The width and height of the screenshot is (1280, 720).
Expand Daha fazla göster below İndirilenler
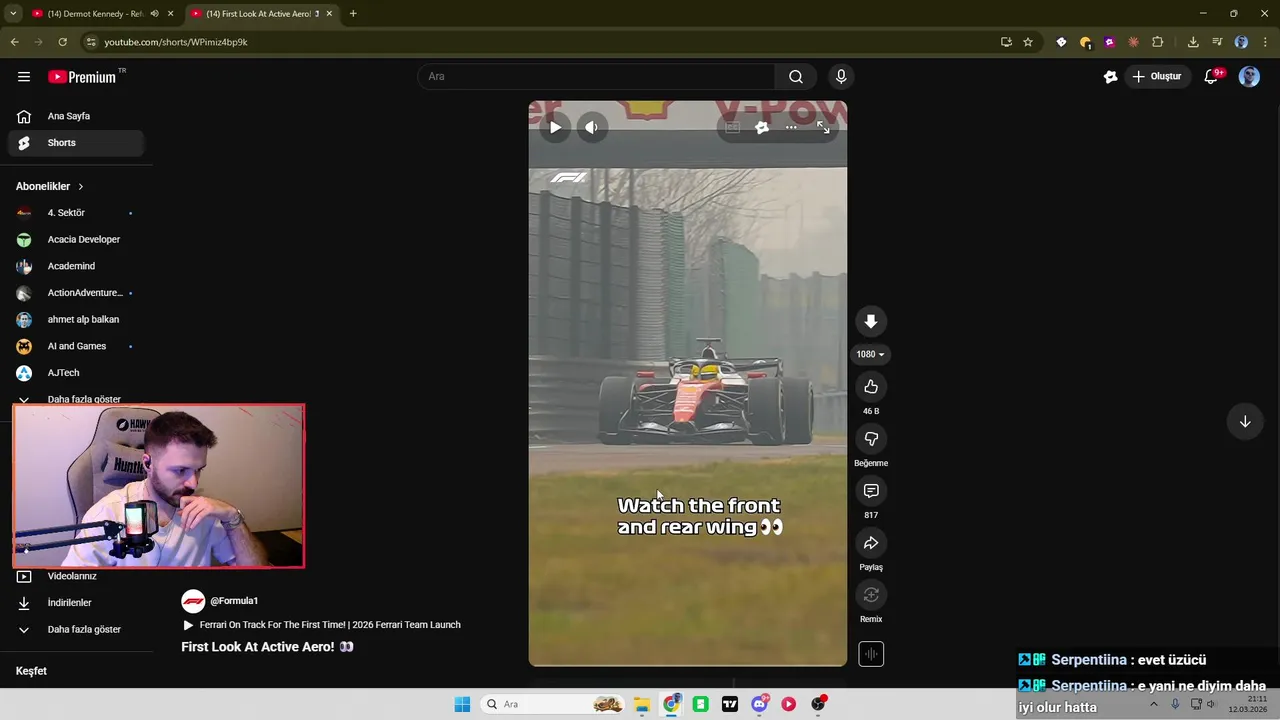coord(76,630)
